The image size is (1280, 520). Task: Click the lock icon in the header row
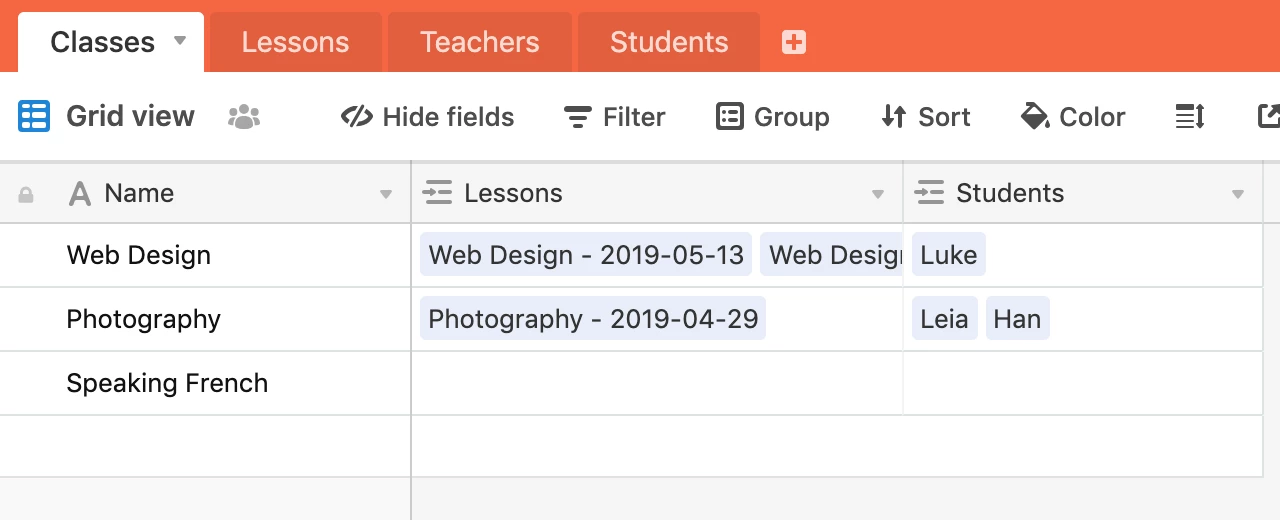pos(26,195)
